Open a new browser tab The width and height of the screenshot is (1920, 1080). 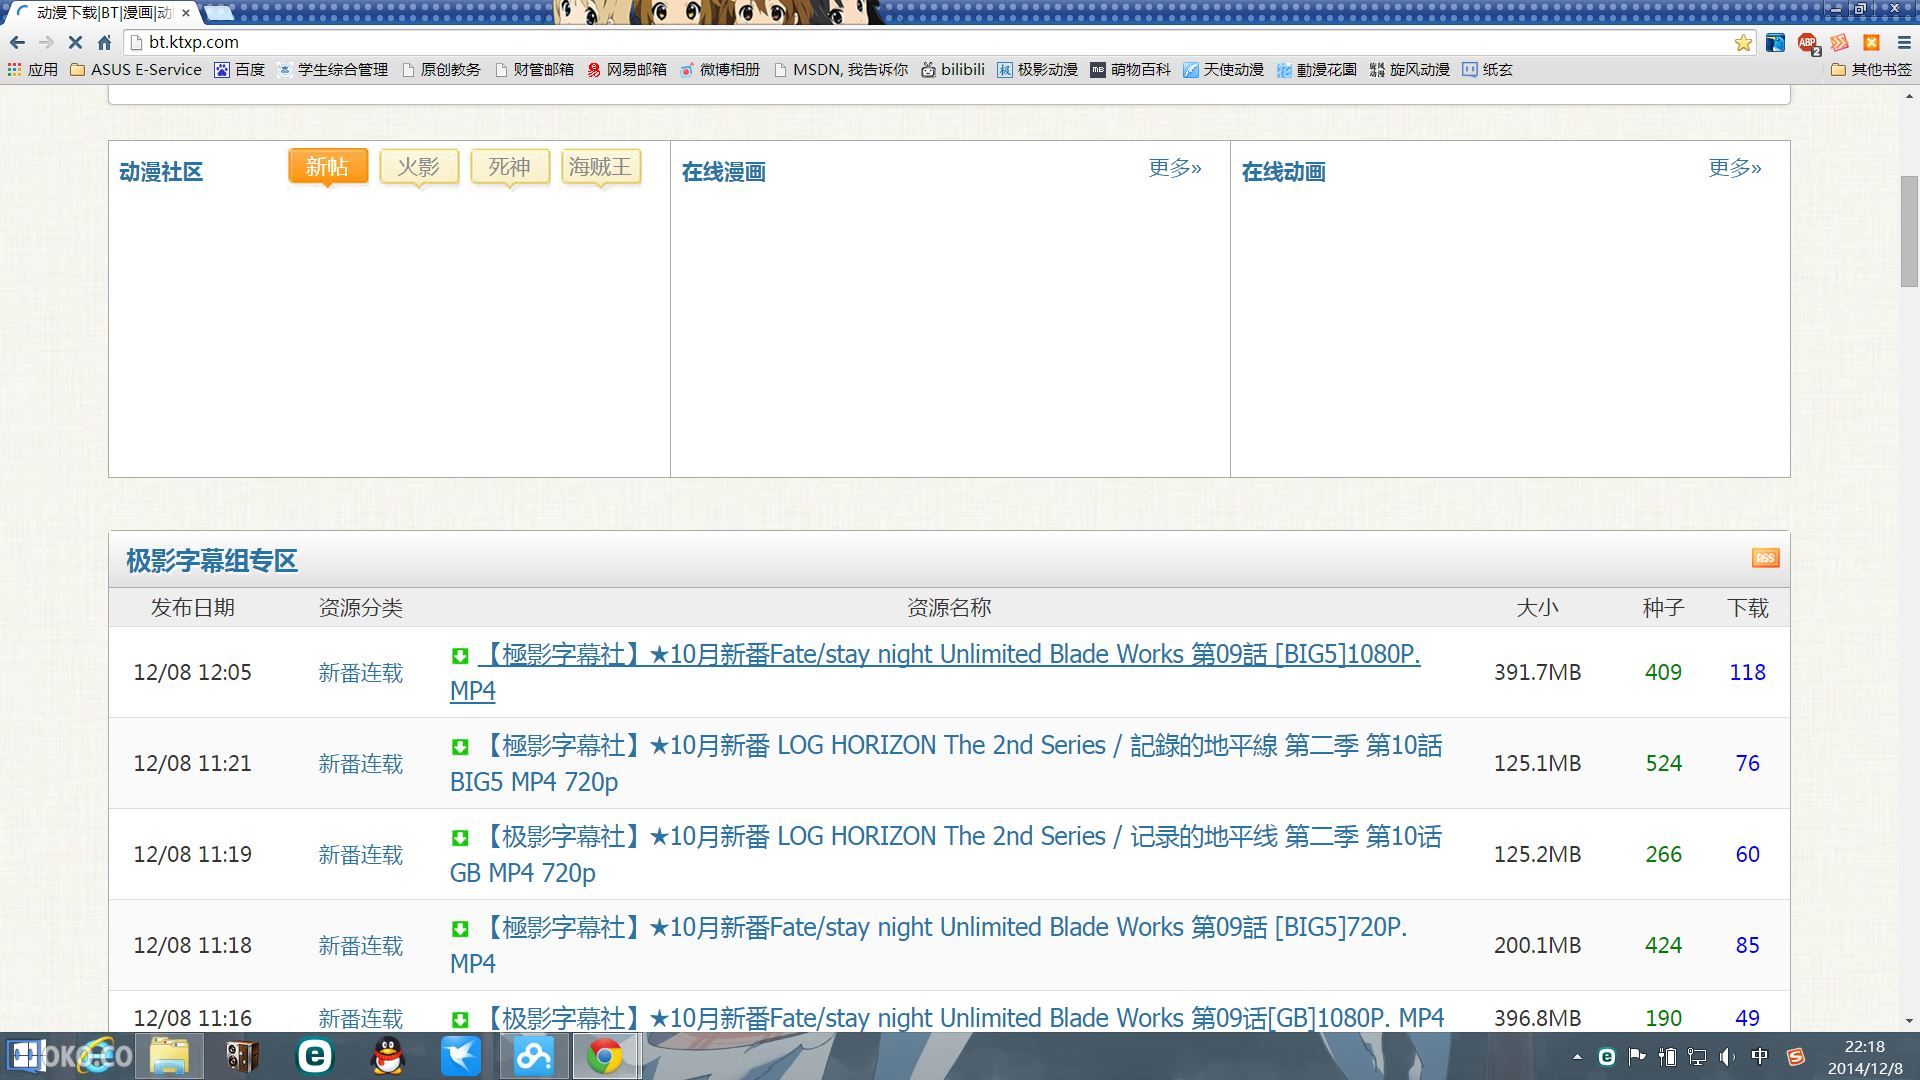219,13
